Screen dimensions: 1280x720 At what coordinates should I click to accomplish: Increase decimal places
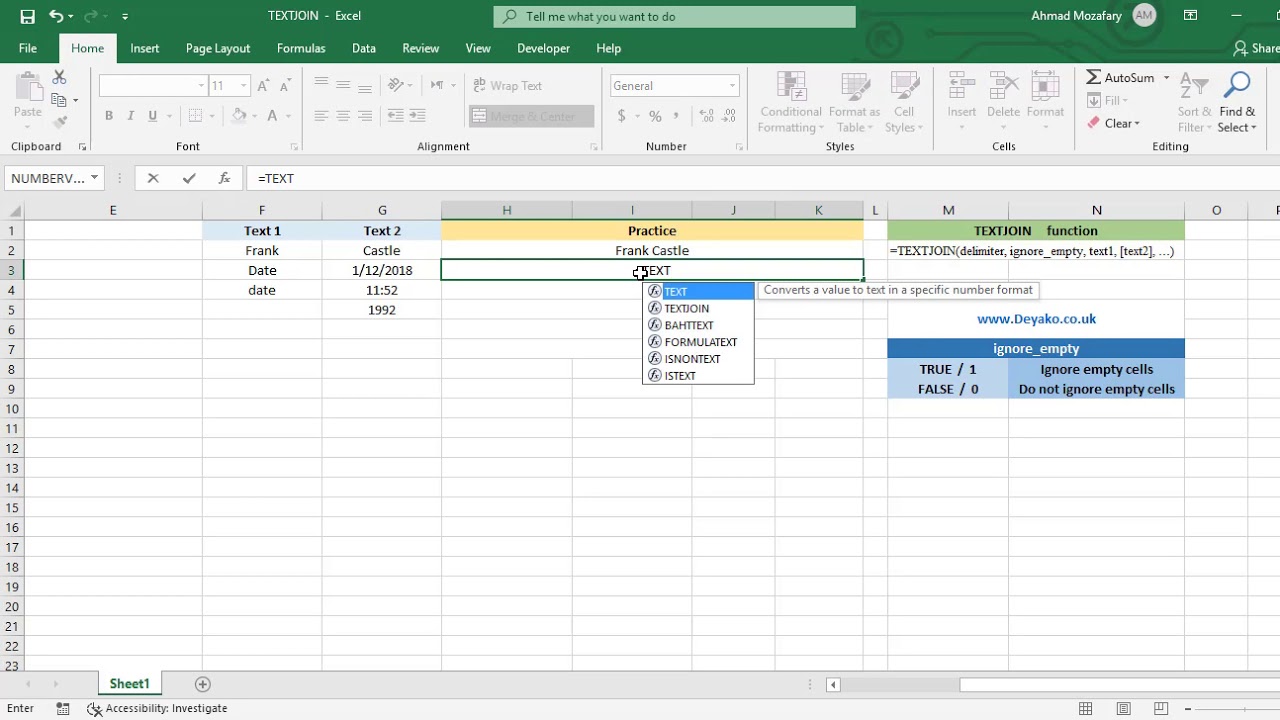tap(707, 116)
